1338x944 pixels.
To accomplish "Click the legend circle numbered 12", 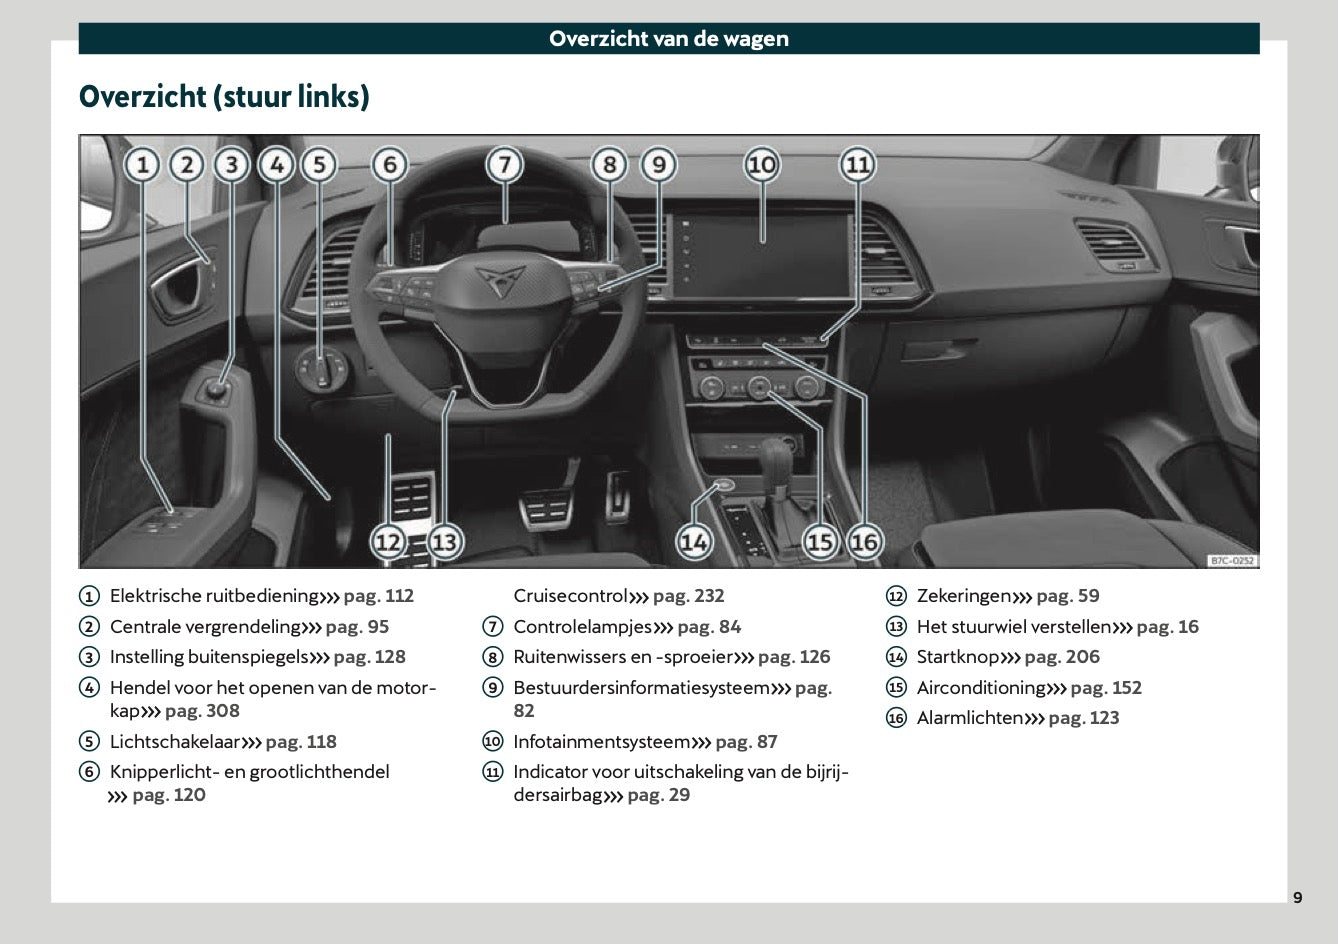I will pos(896,596).
